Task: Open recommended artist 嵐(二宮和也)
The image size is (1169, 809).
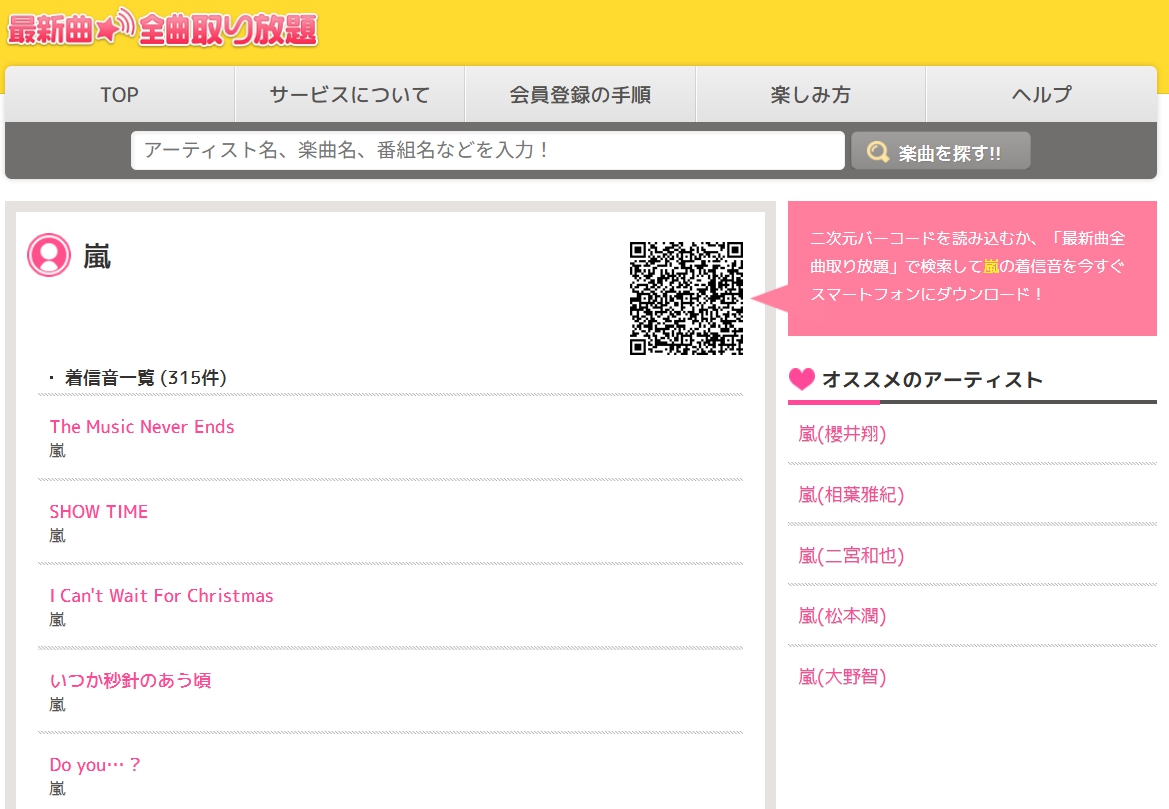Action: point(851,555)
